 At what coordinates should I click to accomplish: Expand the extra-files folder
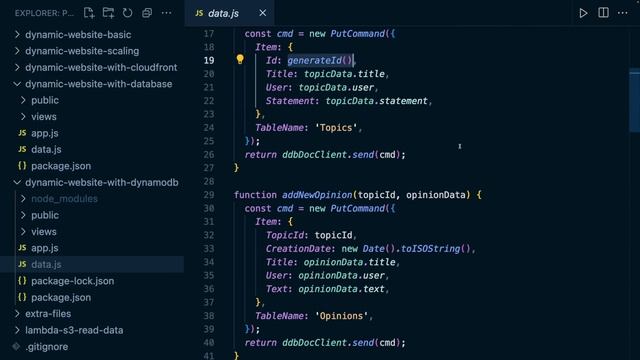(48, 314)
